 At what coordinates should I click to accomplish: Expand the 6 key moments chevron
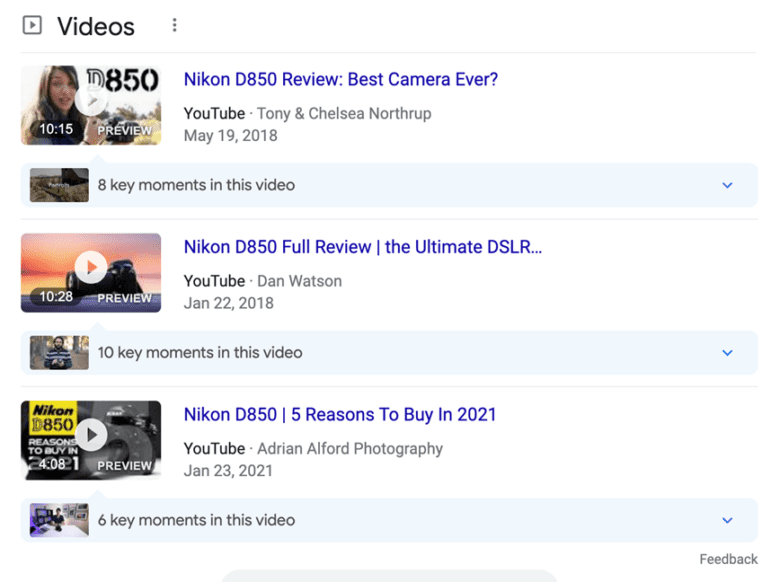pyautogui.click(x=727, y=520)
